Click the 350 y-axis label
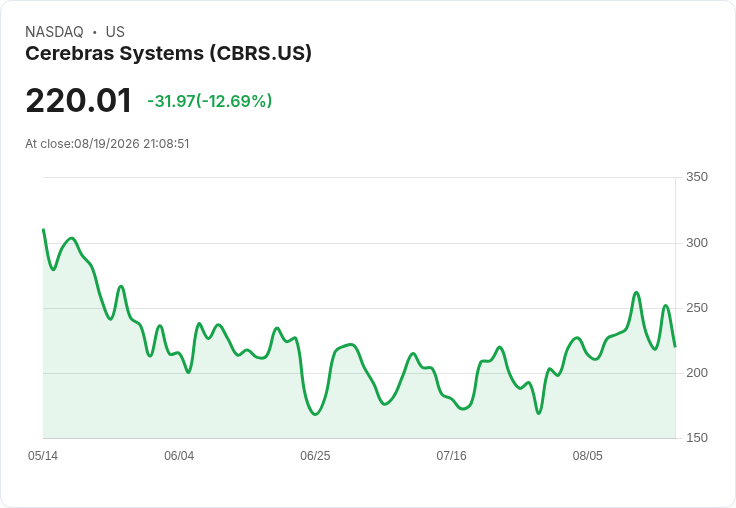The width and height of the screenshot is (736, 508). click(697, 177)
